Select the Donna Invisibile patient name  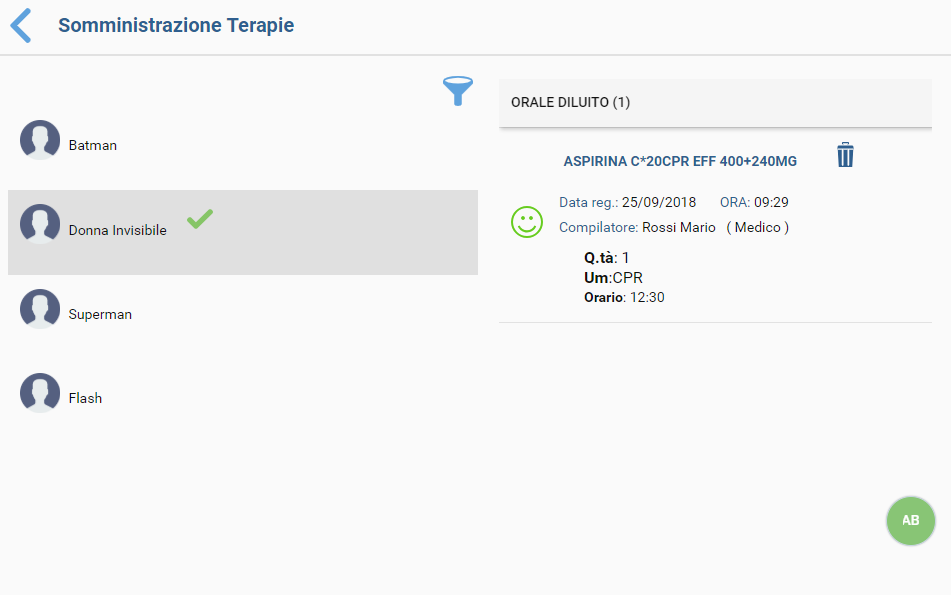coord(118,231)
